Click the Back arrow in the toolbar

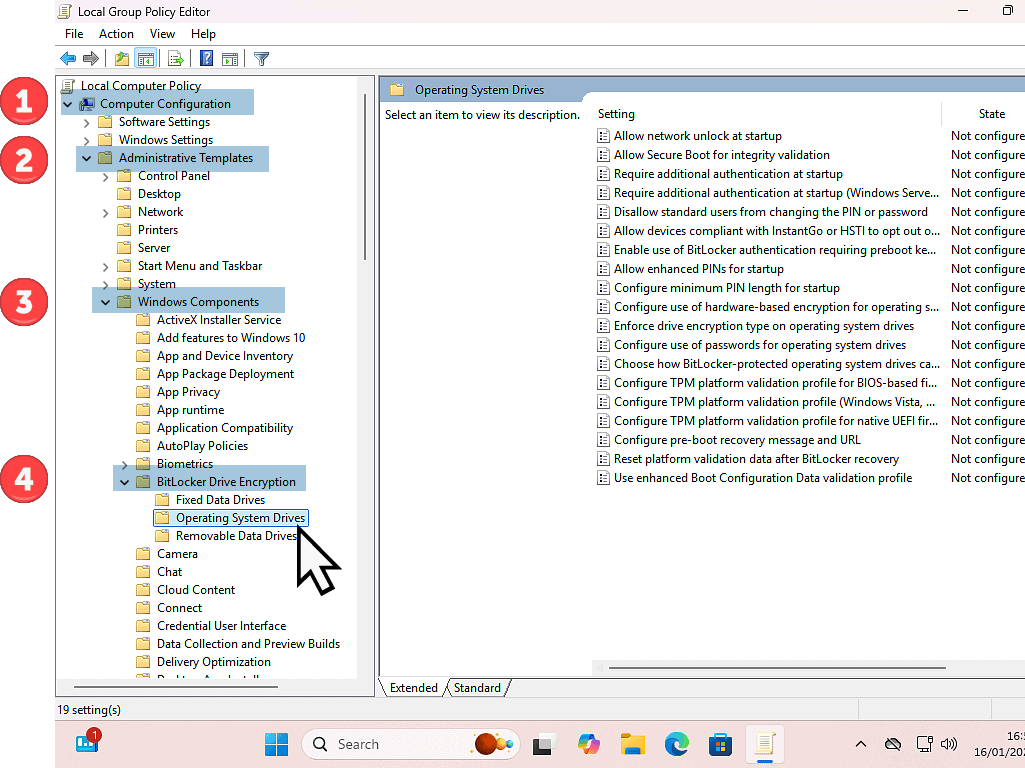pyautogui.click(x=68, y=59)
